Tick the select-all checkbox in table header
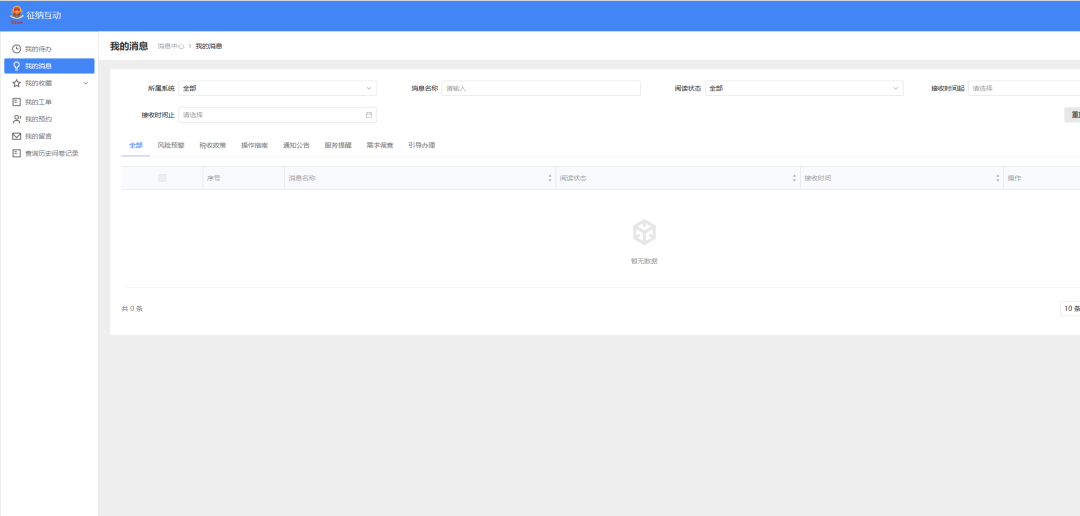This screenshot has height=516, width=1080. click(163, 178)
